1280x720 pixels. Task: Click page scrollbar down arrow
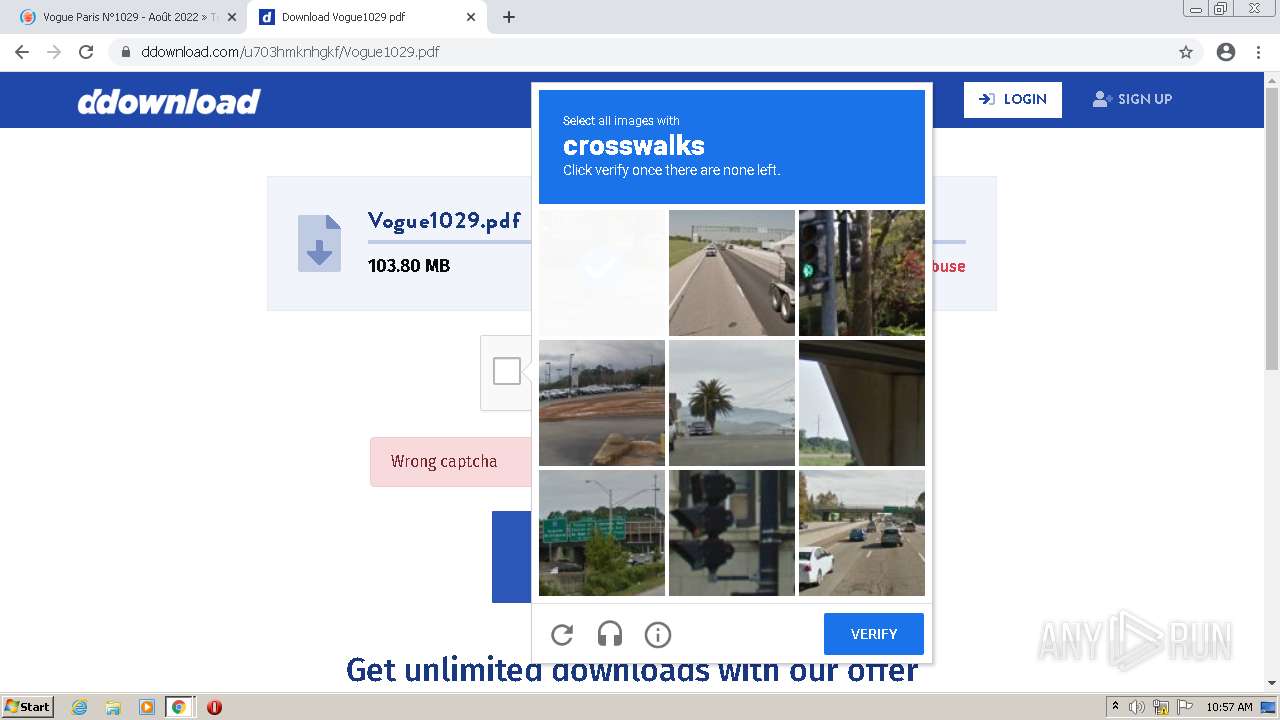tap(1272, 683)
